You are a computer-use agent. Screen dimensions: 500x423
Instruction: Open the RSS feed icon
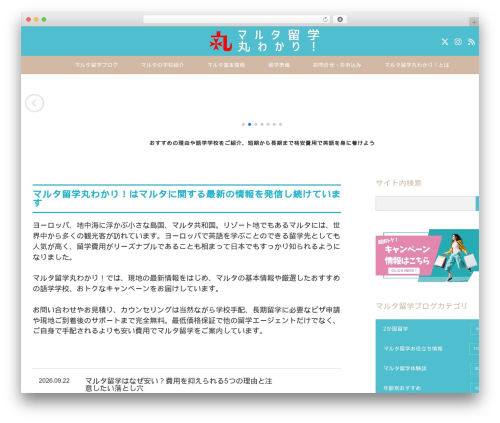point(471,42)
